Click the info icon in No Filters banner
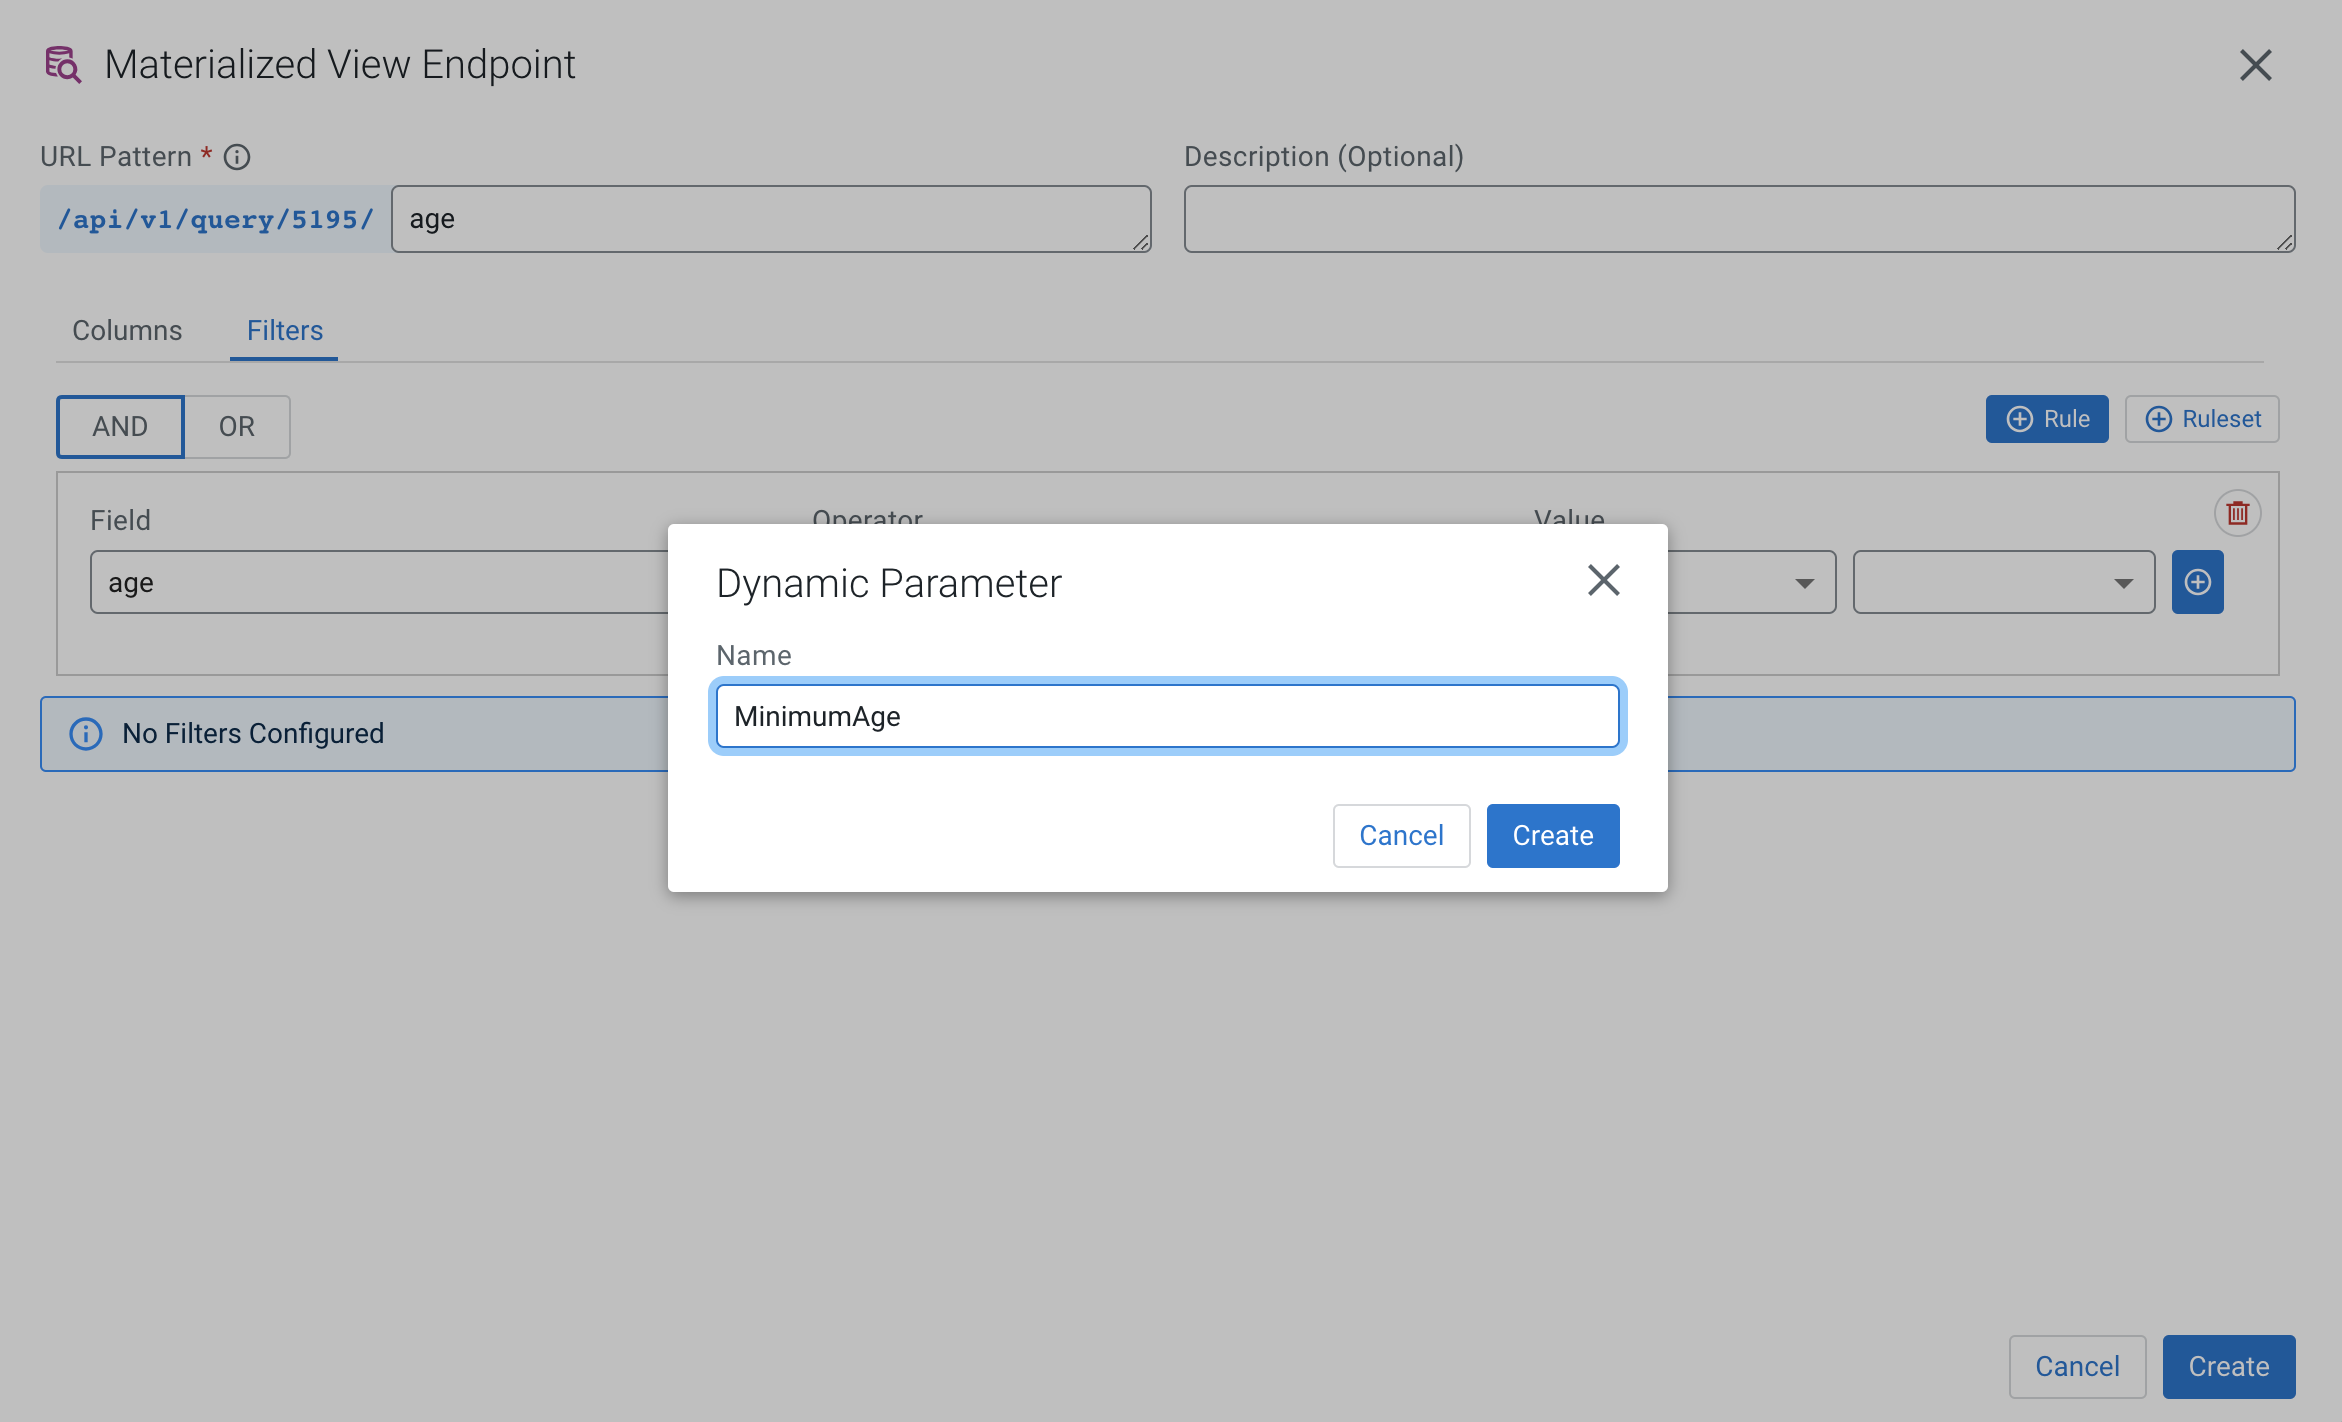This screenshot has width=2342, height=1422. [86, 734]
